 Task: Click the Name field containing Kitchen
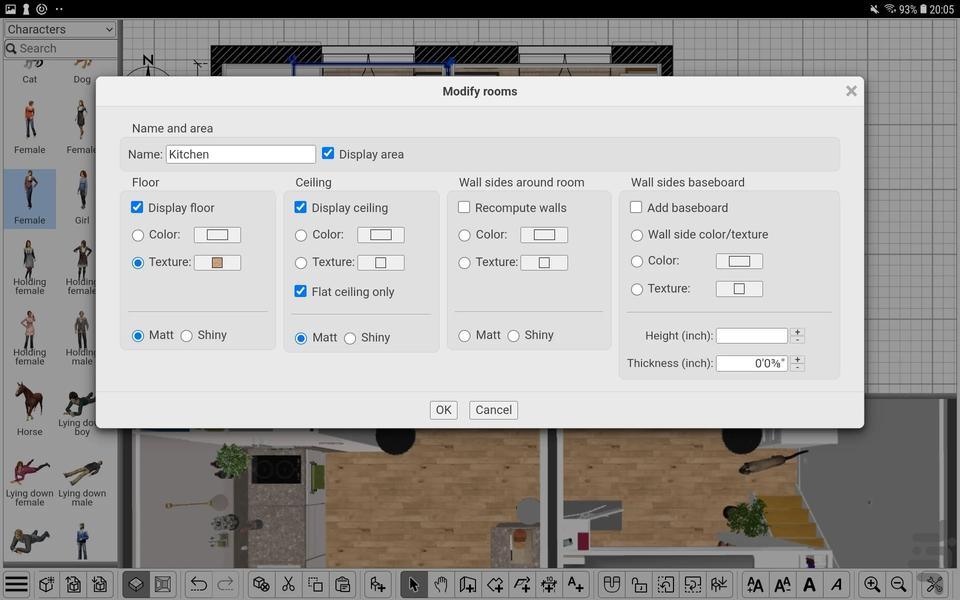click(x=240, y=154)
